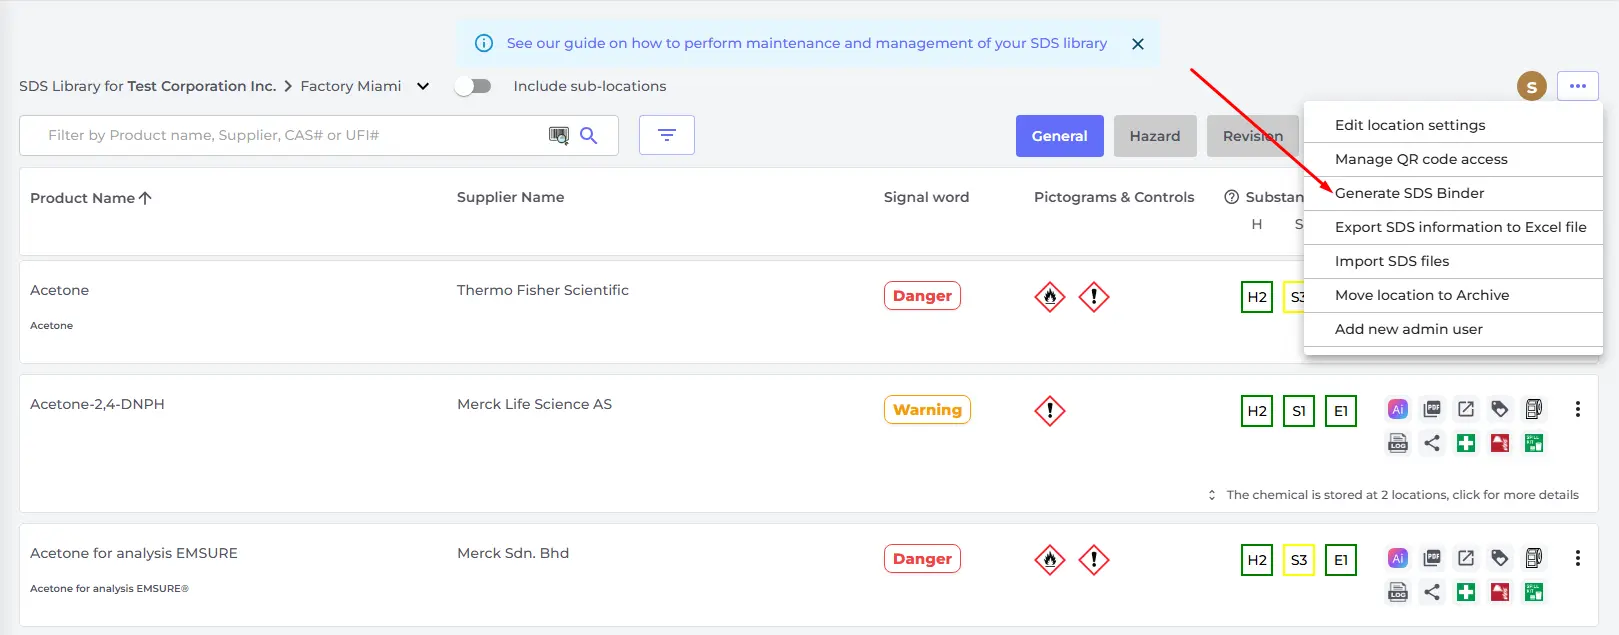Click the magnifying glass search icon
The width and height of the screenshot is (1619, 635).
[x=589, y=135]
